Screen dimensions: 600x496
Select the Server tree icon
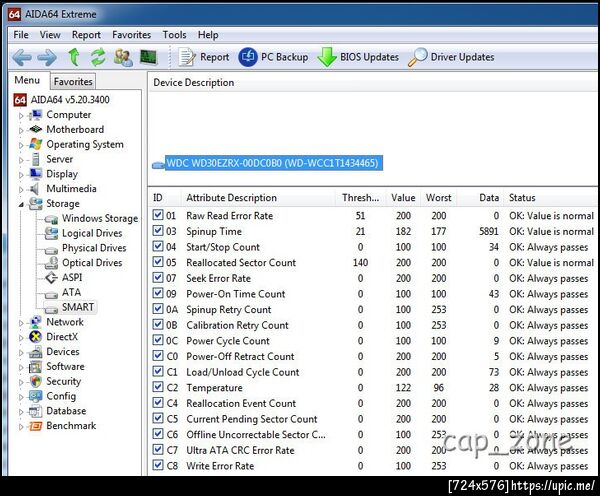tap(36, 159)
